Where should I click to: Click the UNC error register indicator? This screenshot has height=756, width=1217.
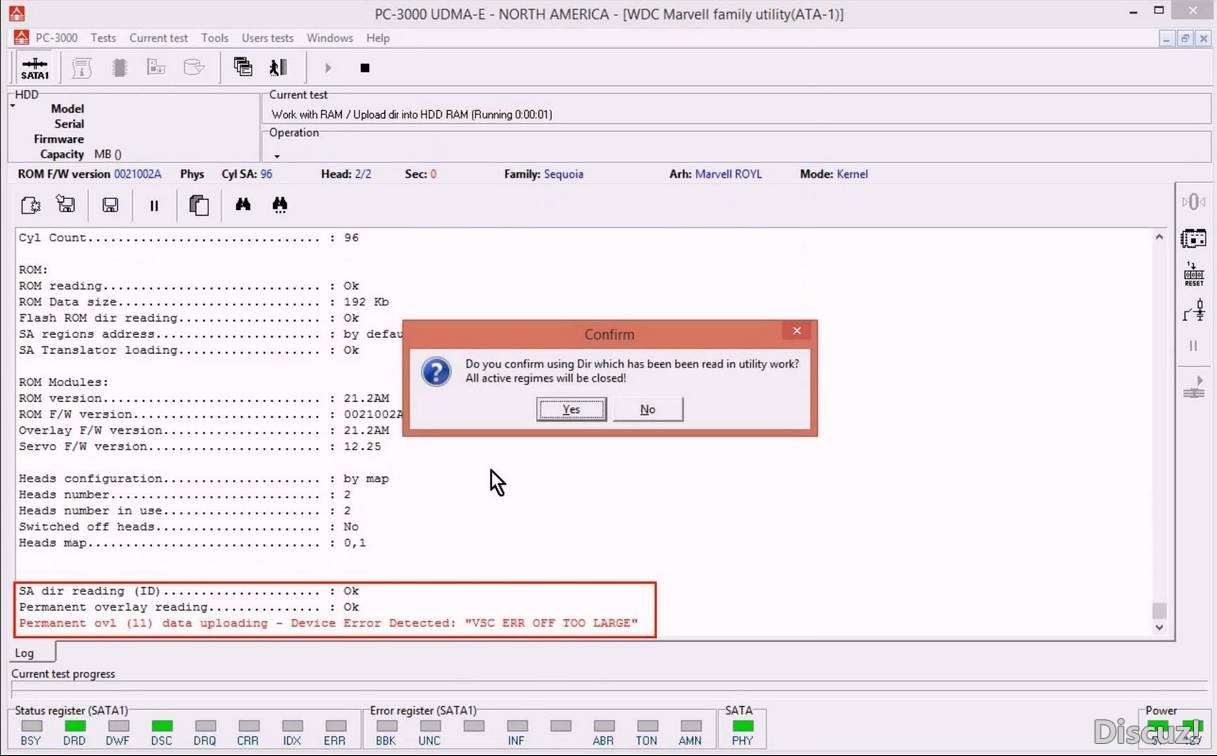(430, 726)
